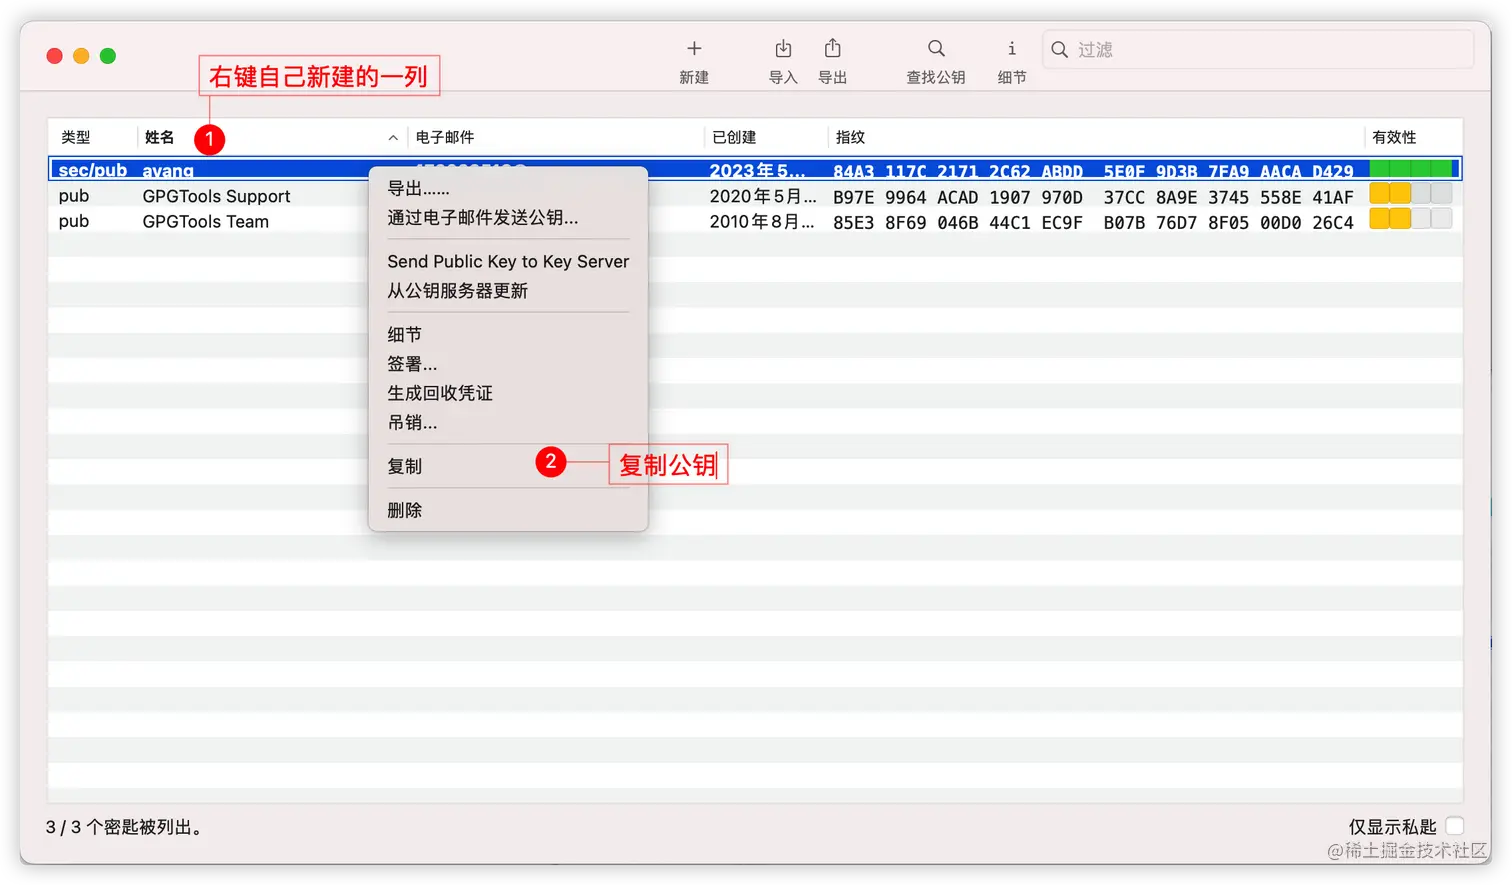Select the GPGTools Support key row

(x=755, y=196)
